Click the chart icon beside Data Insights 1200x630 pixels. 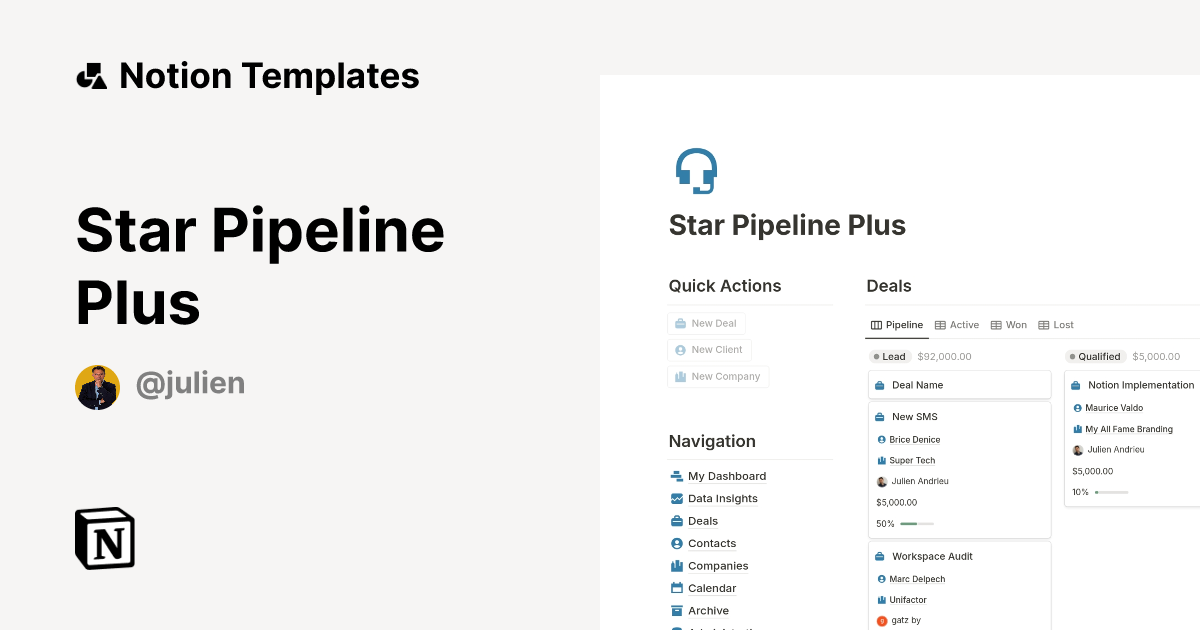pyautogui.click(x=677, y=498)
